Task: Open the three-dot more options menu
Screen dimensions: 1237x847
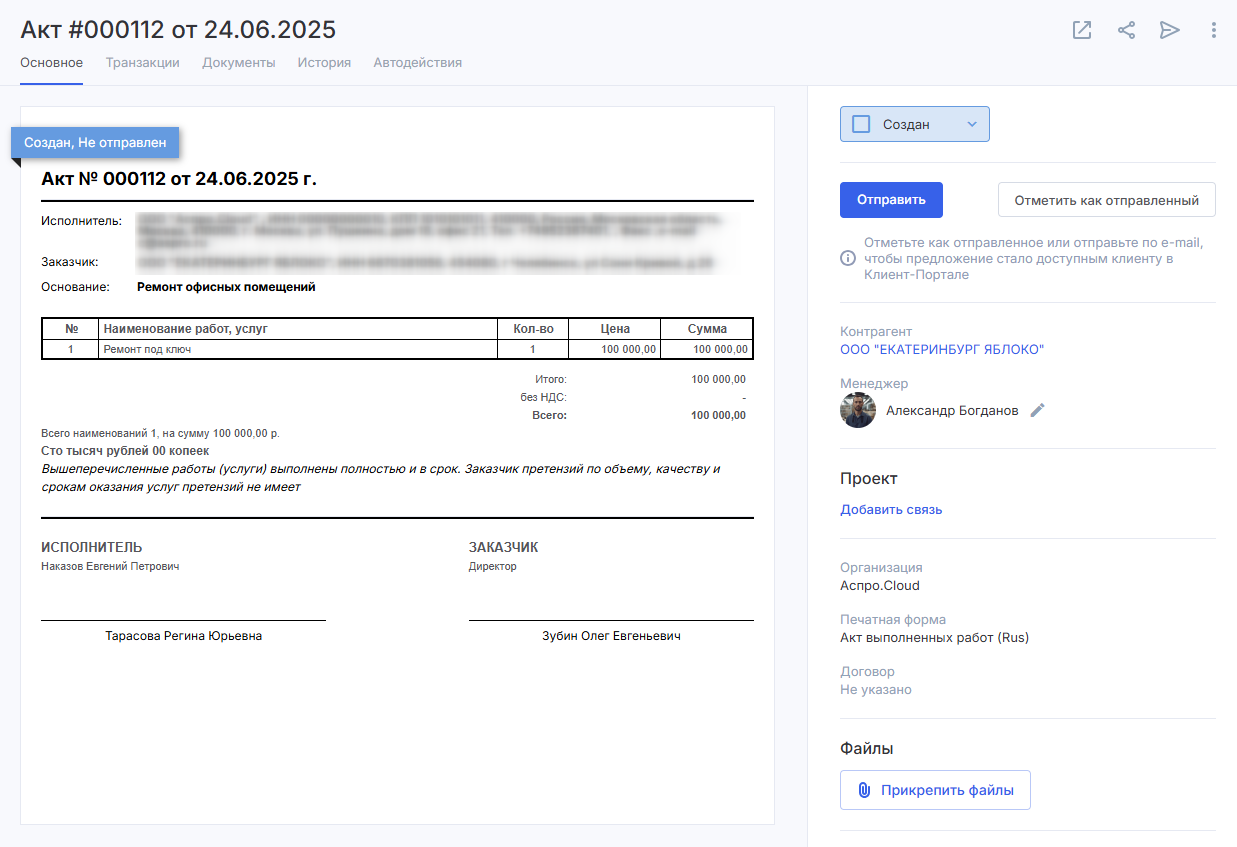Action: click(x=1213, y=30)
